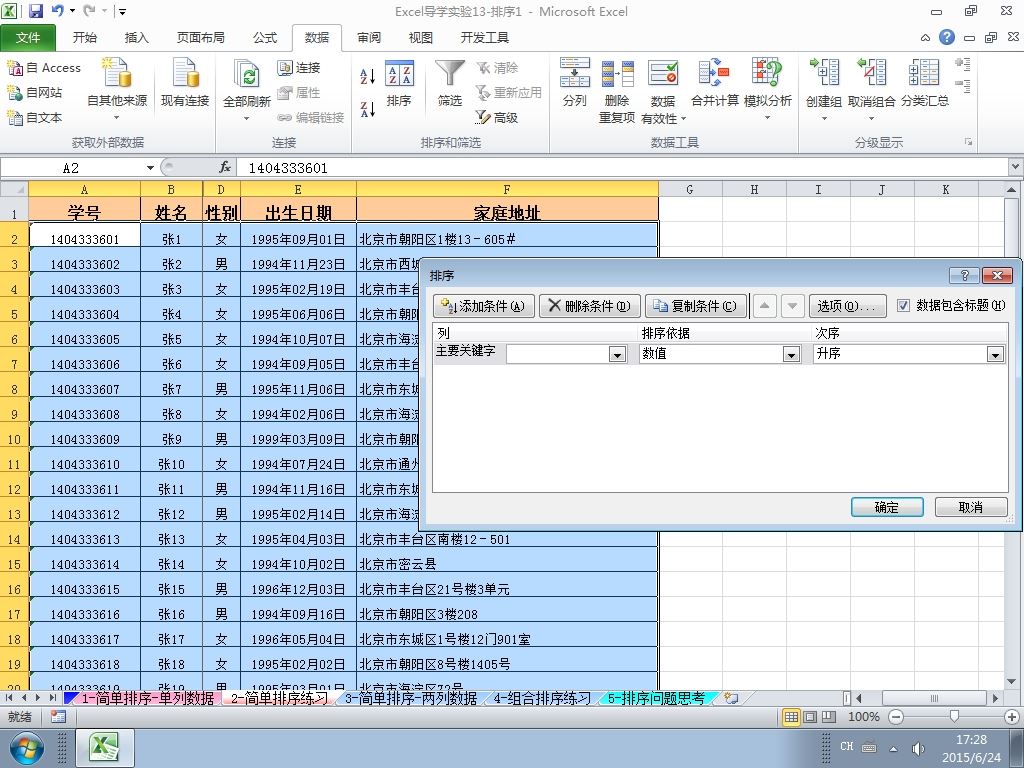Expand Ungroup (取消组合) dropdown

(x=871, y=118)
